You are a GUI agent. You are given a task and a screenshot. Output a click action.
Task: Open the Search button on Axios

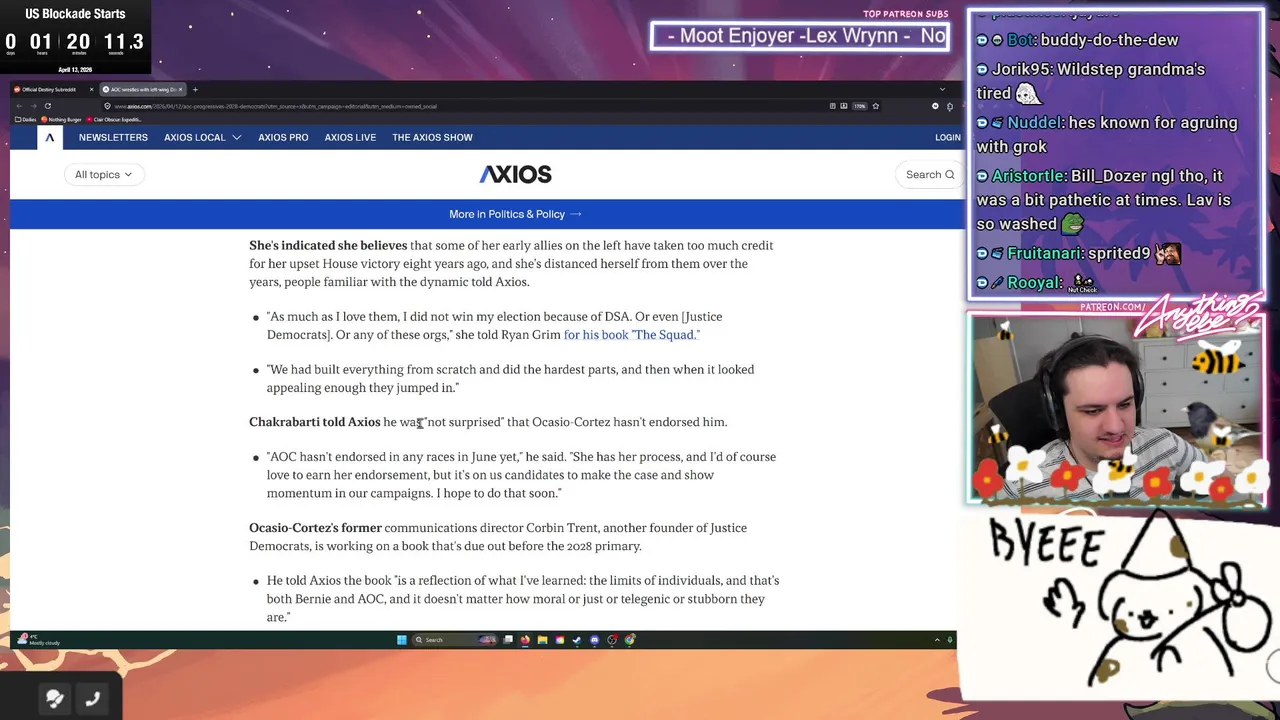point(930,174)
